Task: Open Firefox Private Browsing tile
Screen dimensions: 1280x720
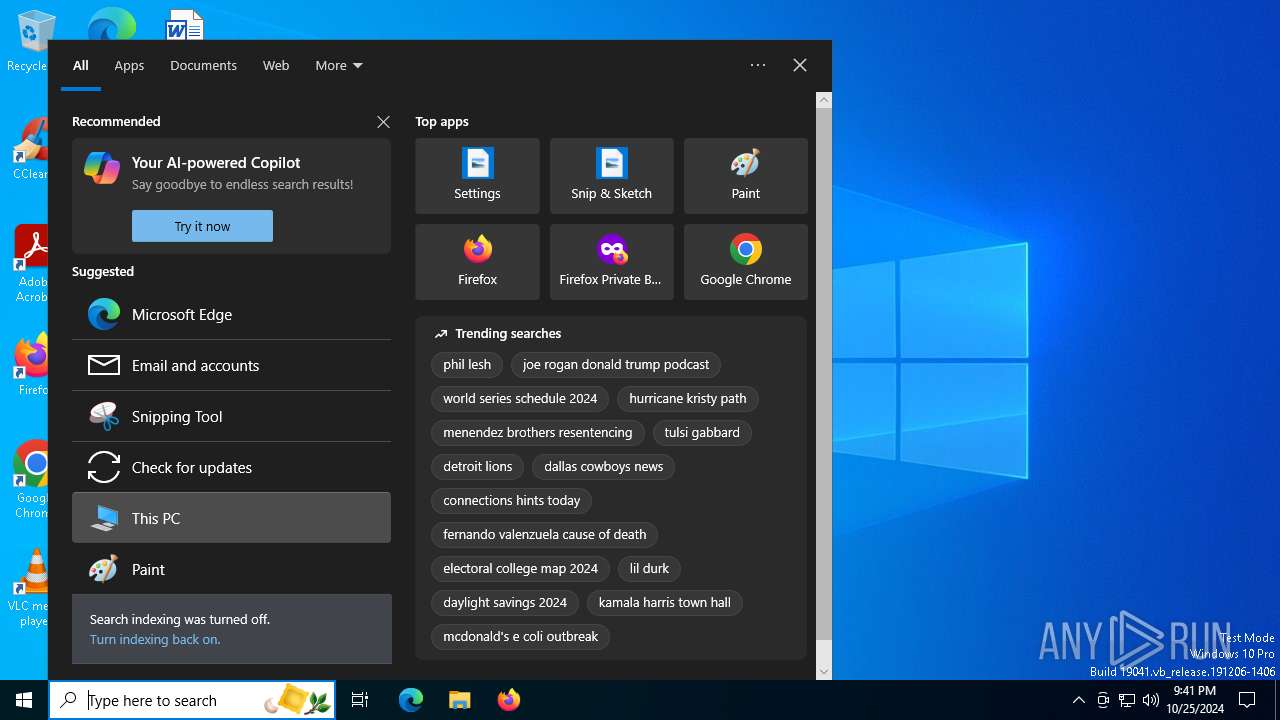Action: (x=611, y=262)
